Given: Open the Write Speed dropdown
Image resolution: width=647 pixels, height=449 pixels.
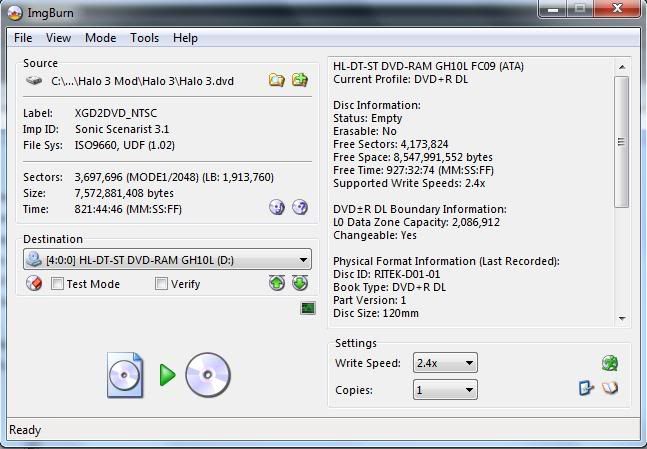Looking at the screenshot, I should (x=445, y=363).
